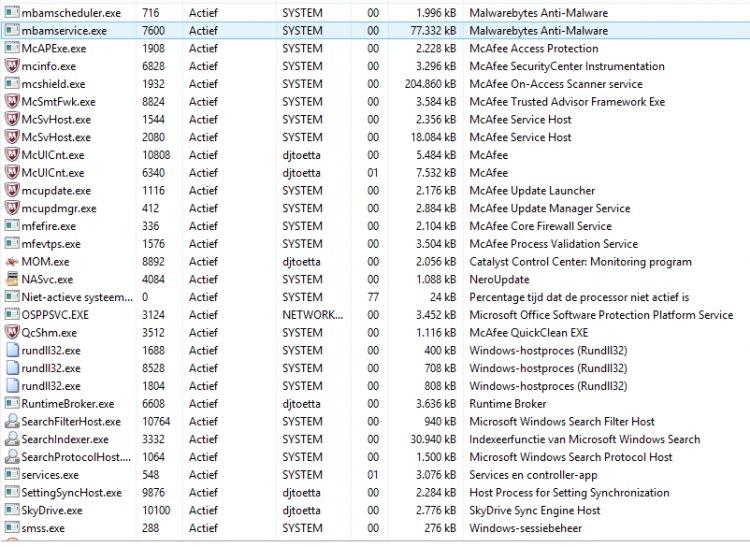This screenshot has height=547, width=750.
Task: Select the mbamservice.exe process name
Action: [64, 31]
